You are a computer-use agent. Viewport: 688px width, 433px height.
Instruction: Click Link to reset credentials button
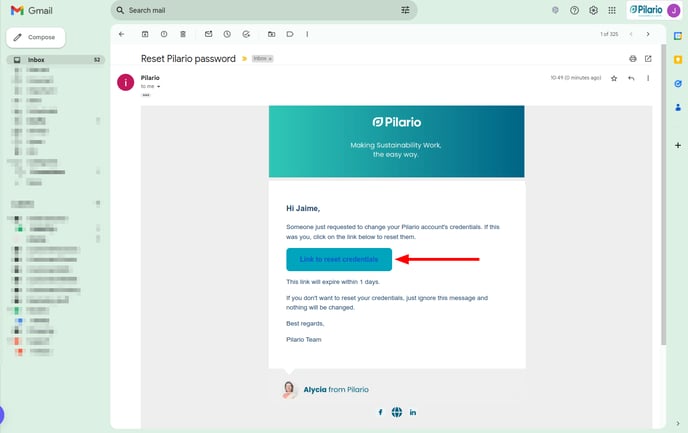pos(339,259)
